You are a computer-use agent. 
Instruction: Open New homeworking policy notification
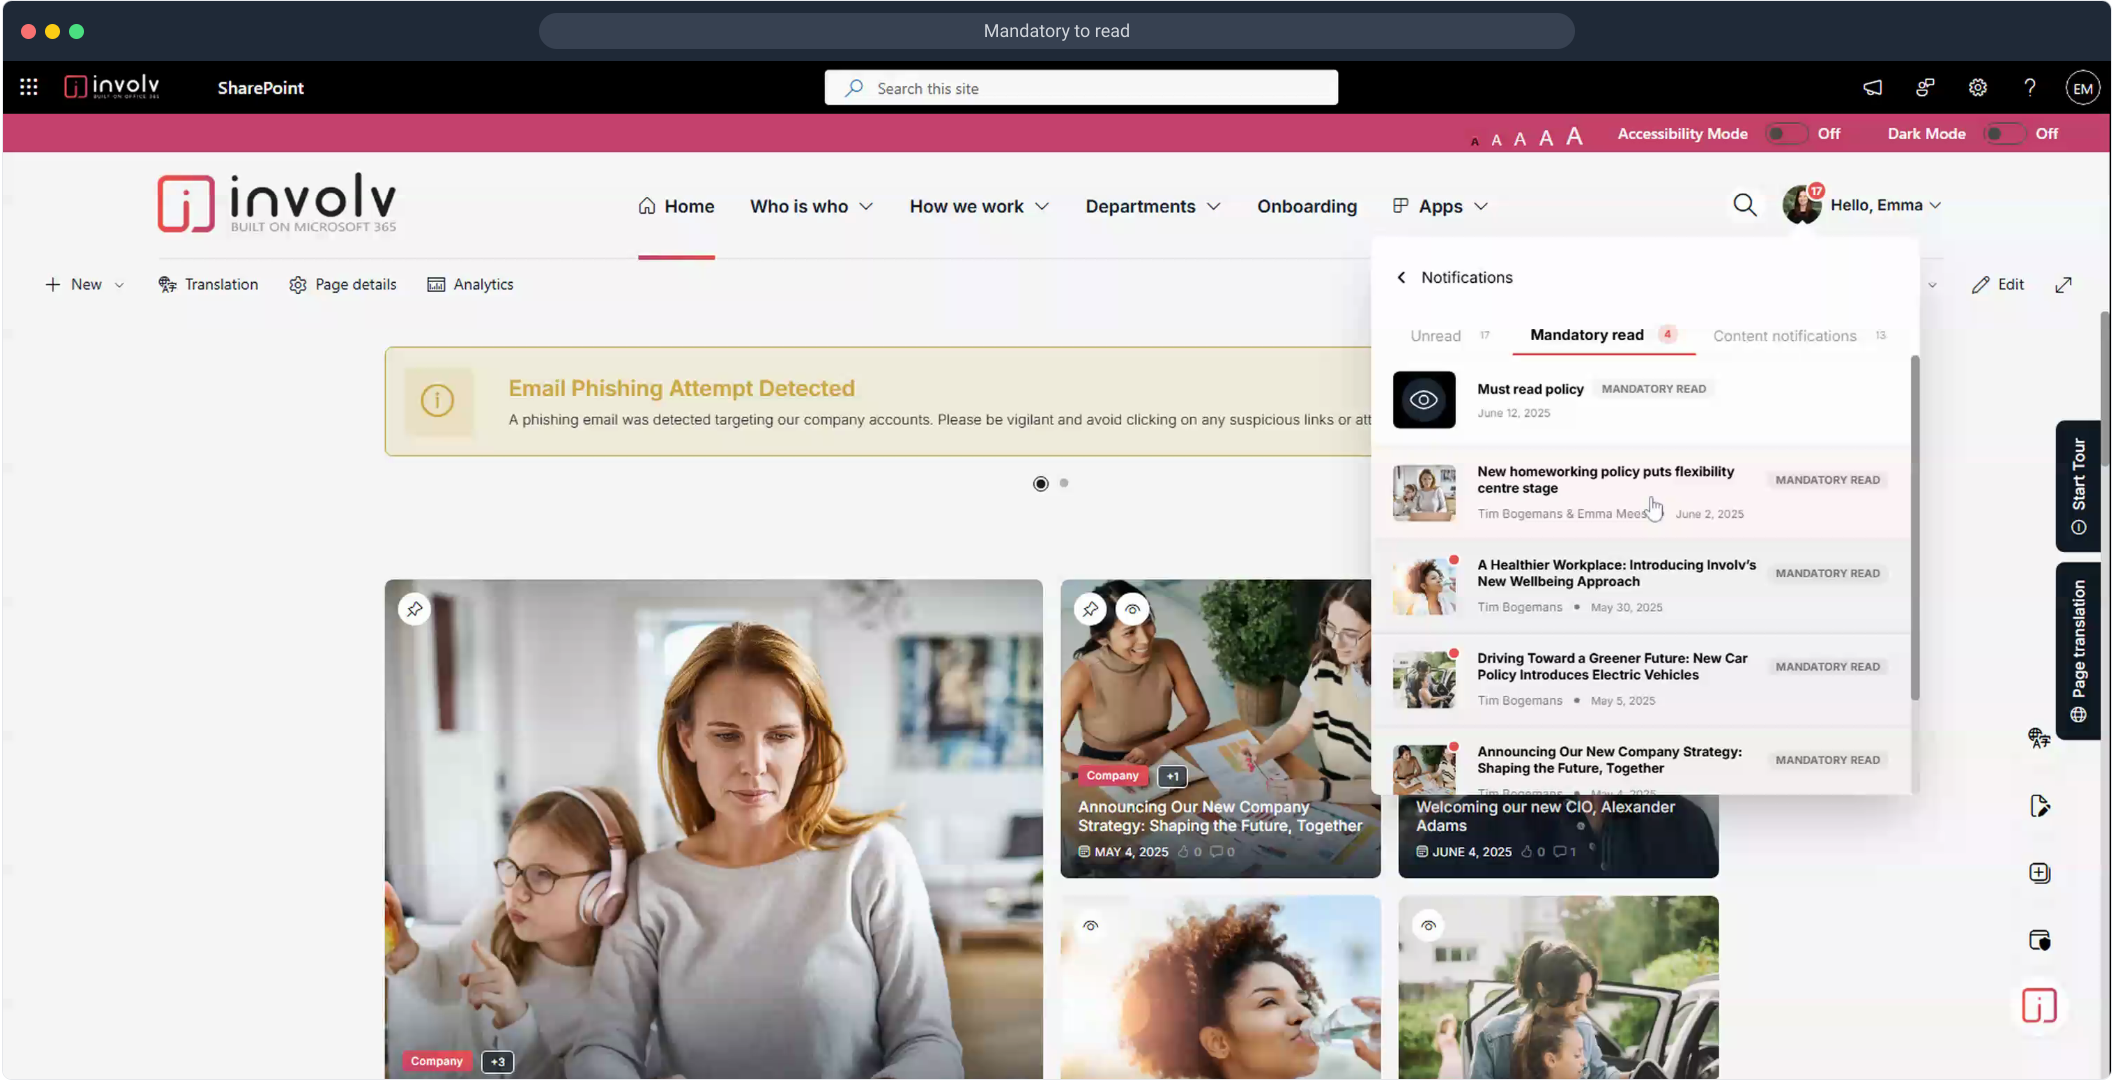tap(1640, 492)
